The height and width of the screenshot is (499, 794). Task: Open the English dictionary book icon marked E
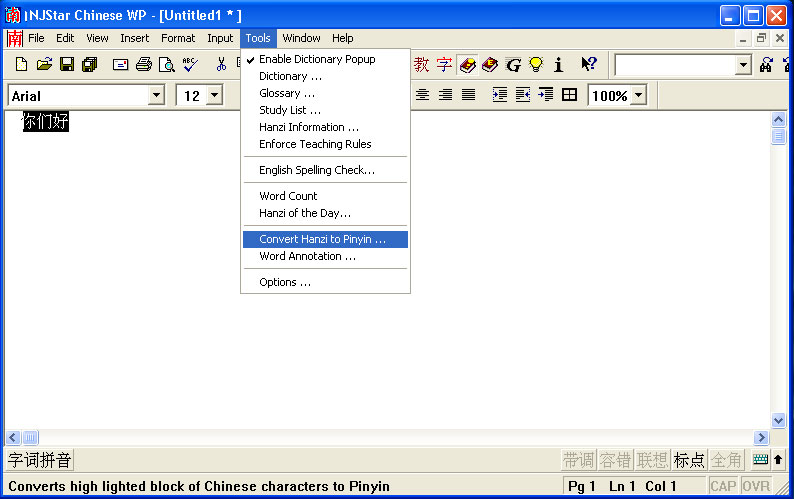point(490,65)
